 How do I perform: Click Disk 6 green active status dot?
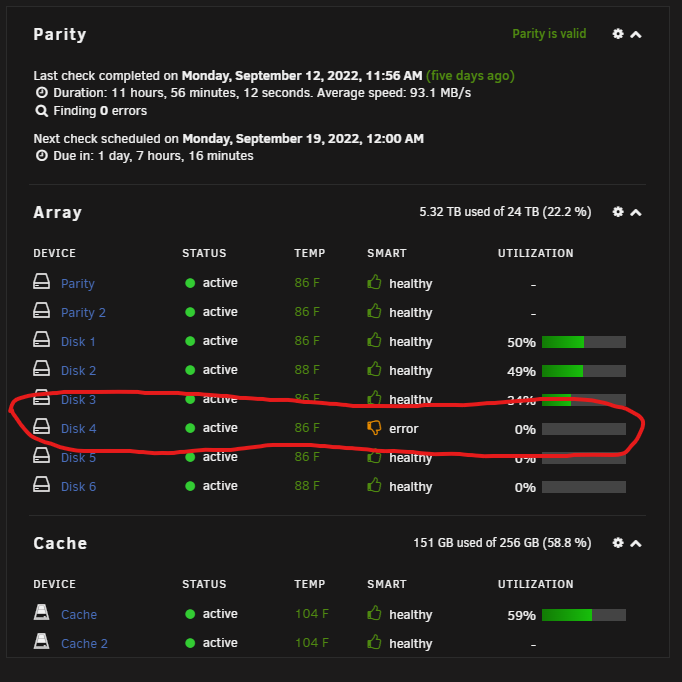pyautogui.click(x=190, y=486)
